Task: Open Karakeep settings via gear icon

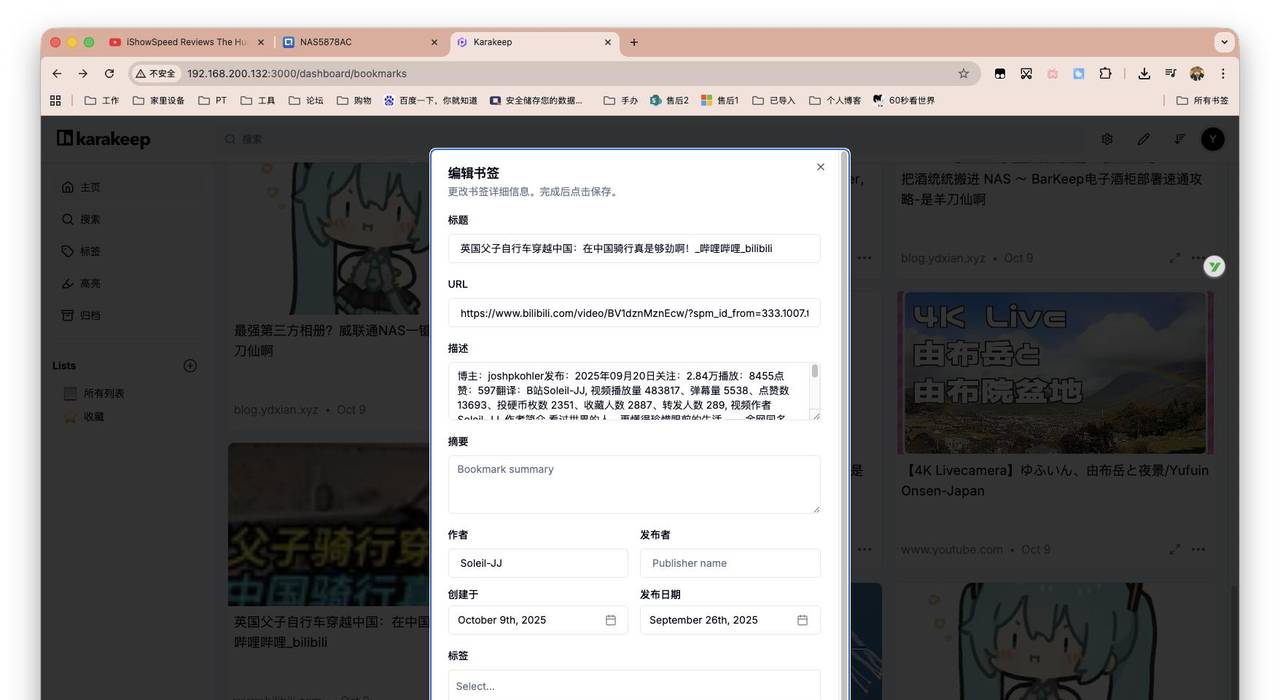Action: 1107,139
